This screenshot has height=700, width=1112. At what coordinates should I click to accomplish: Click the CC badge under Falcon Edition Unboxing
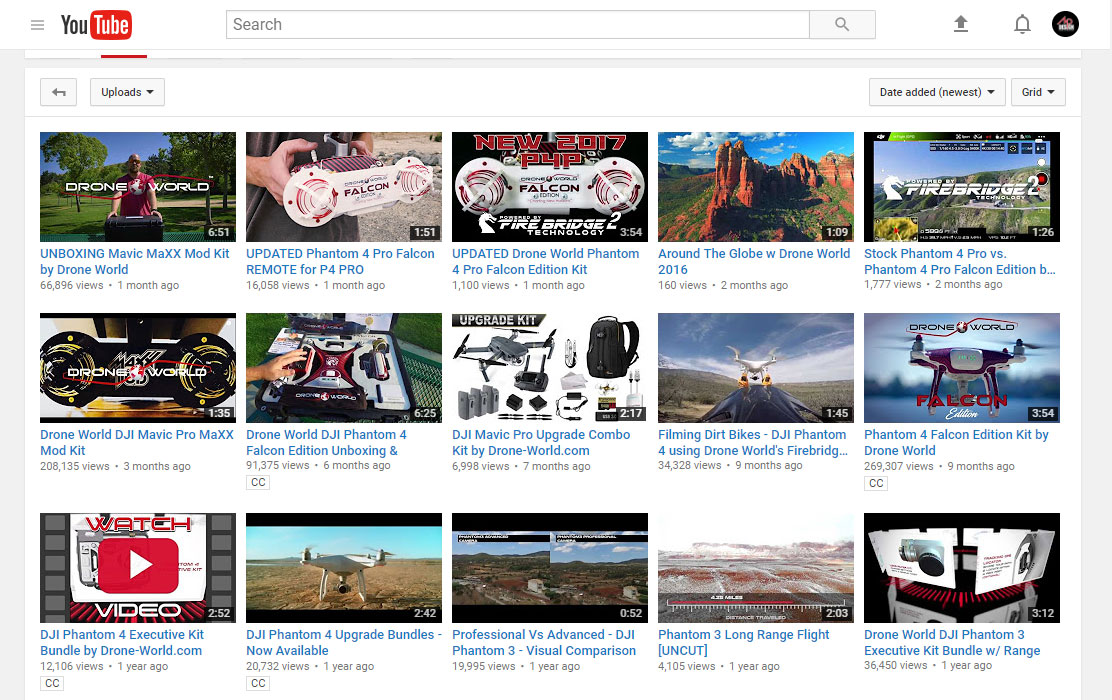click(258, 482)
